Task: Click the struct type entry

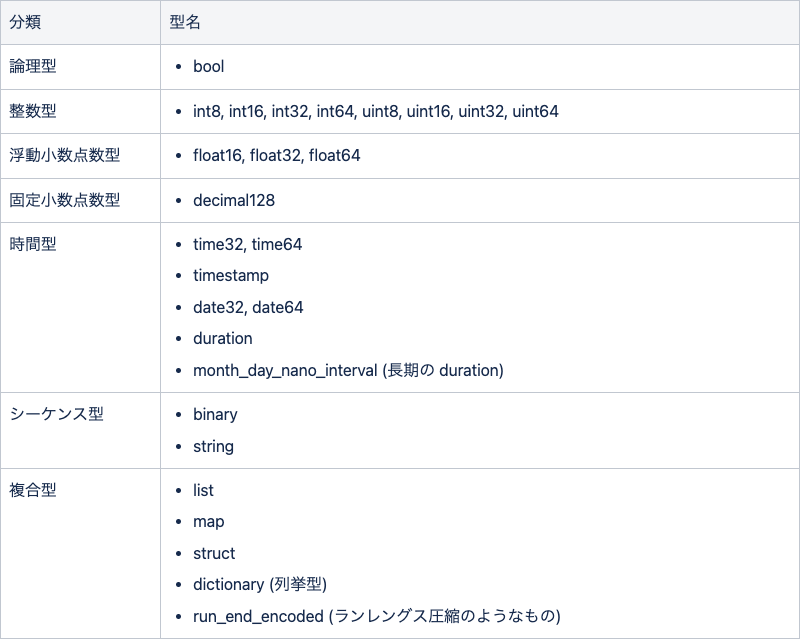Action: pos(213,553)
